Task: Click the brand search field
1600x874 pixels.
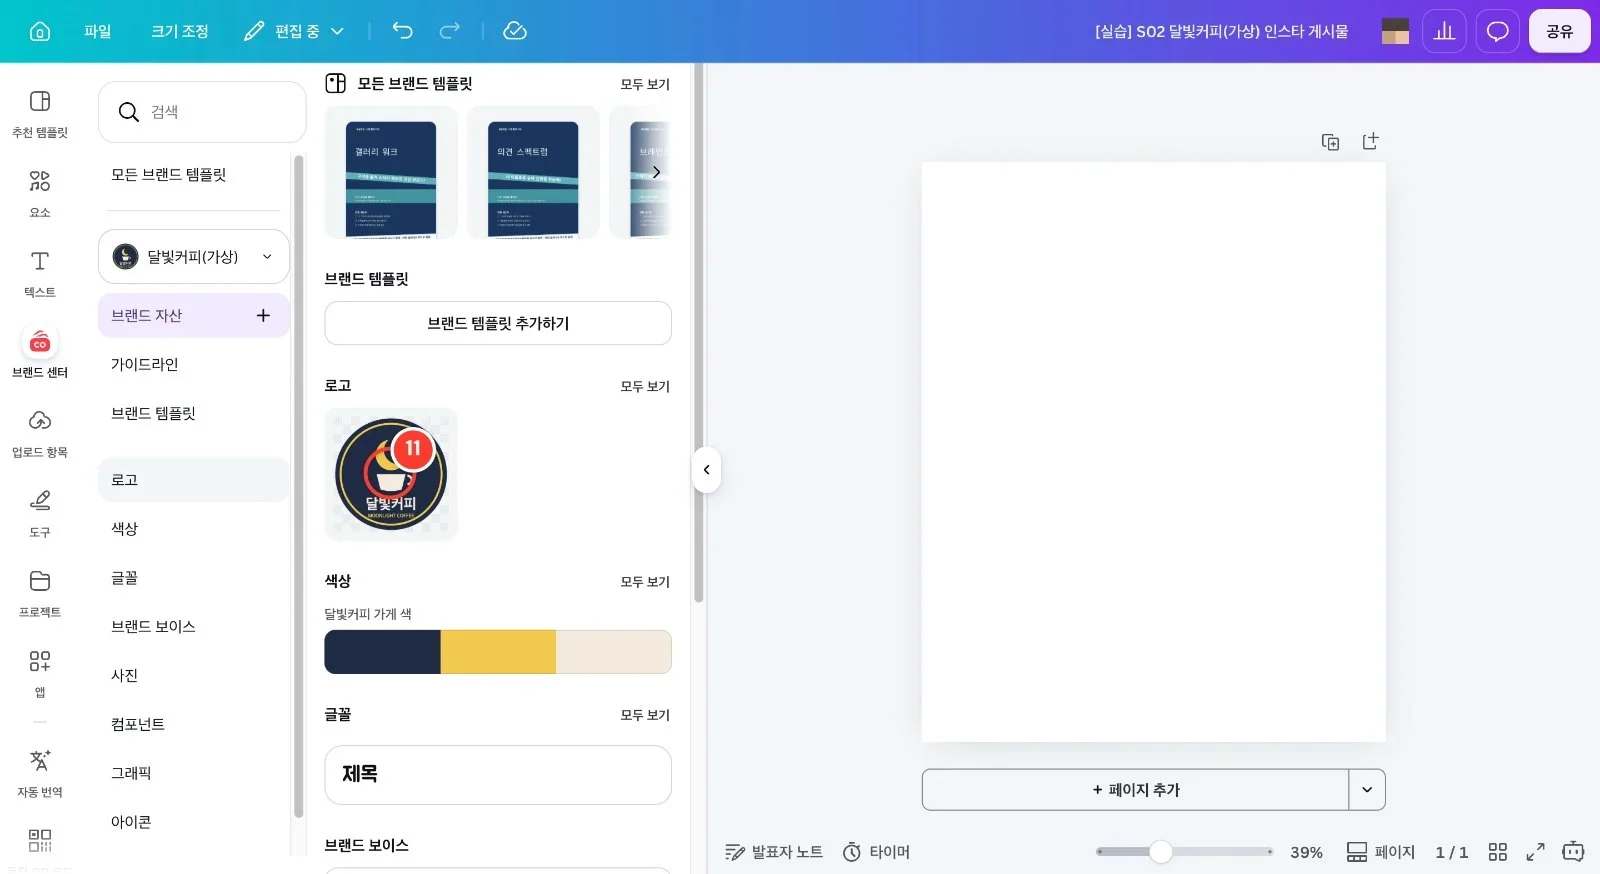Action: point(202,112)
